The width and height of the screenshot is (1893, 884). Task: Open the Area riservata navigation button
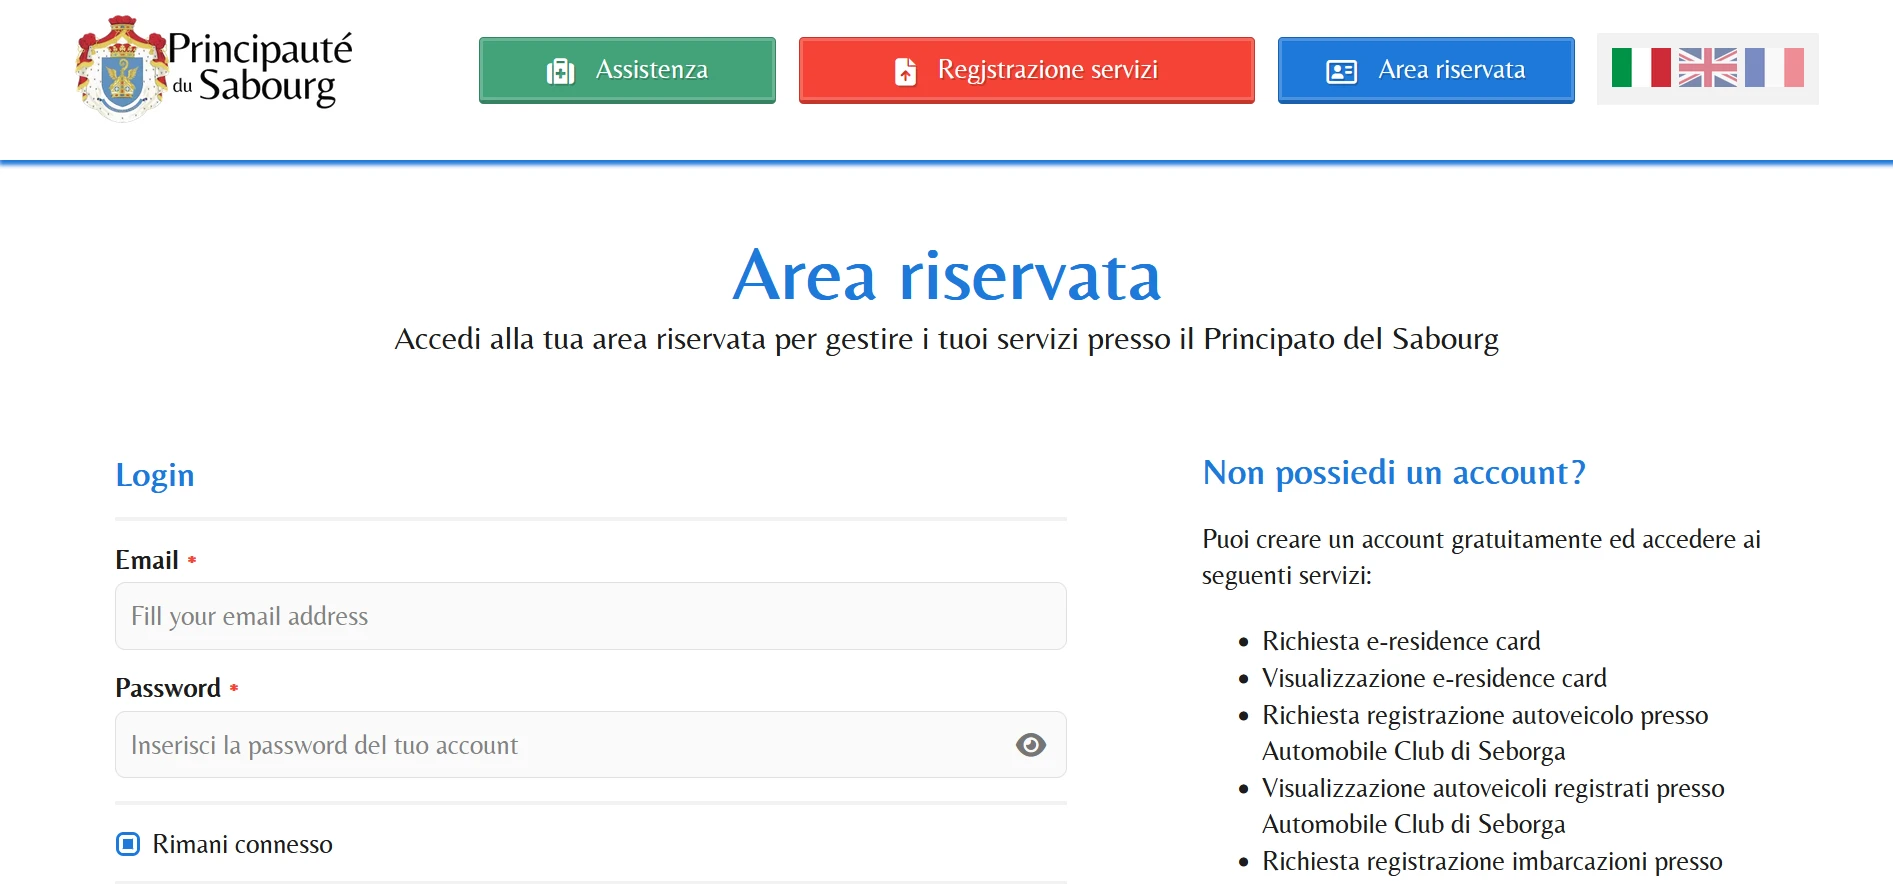[x=1426, y=70]
